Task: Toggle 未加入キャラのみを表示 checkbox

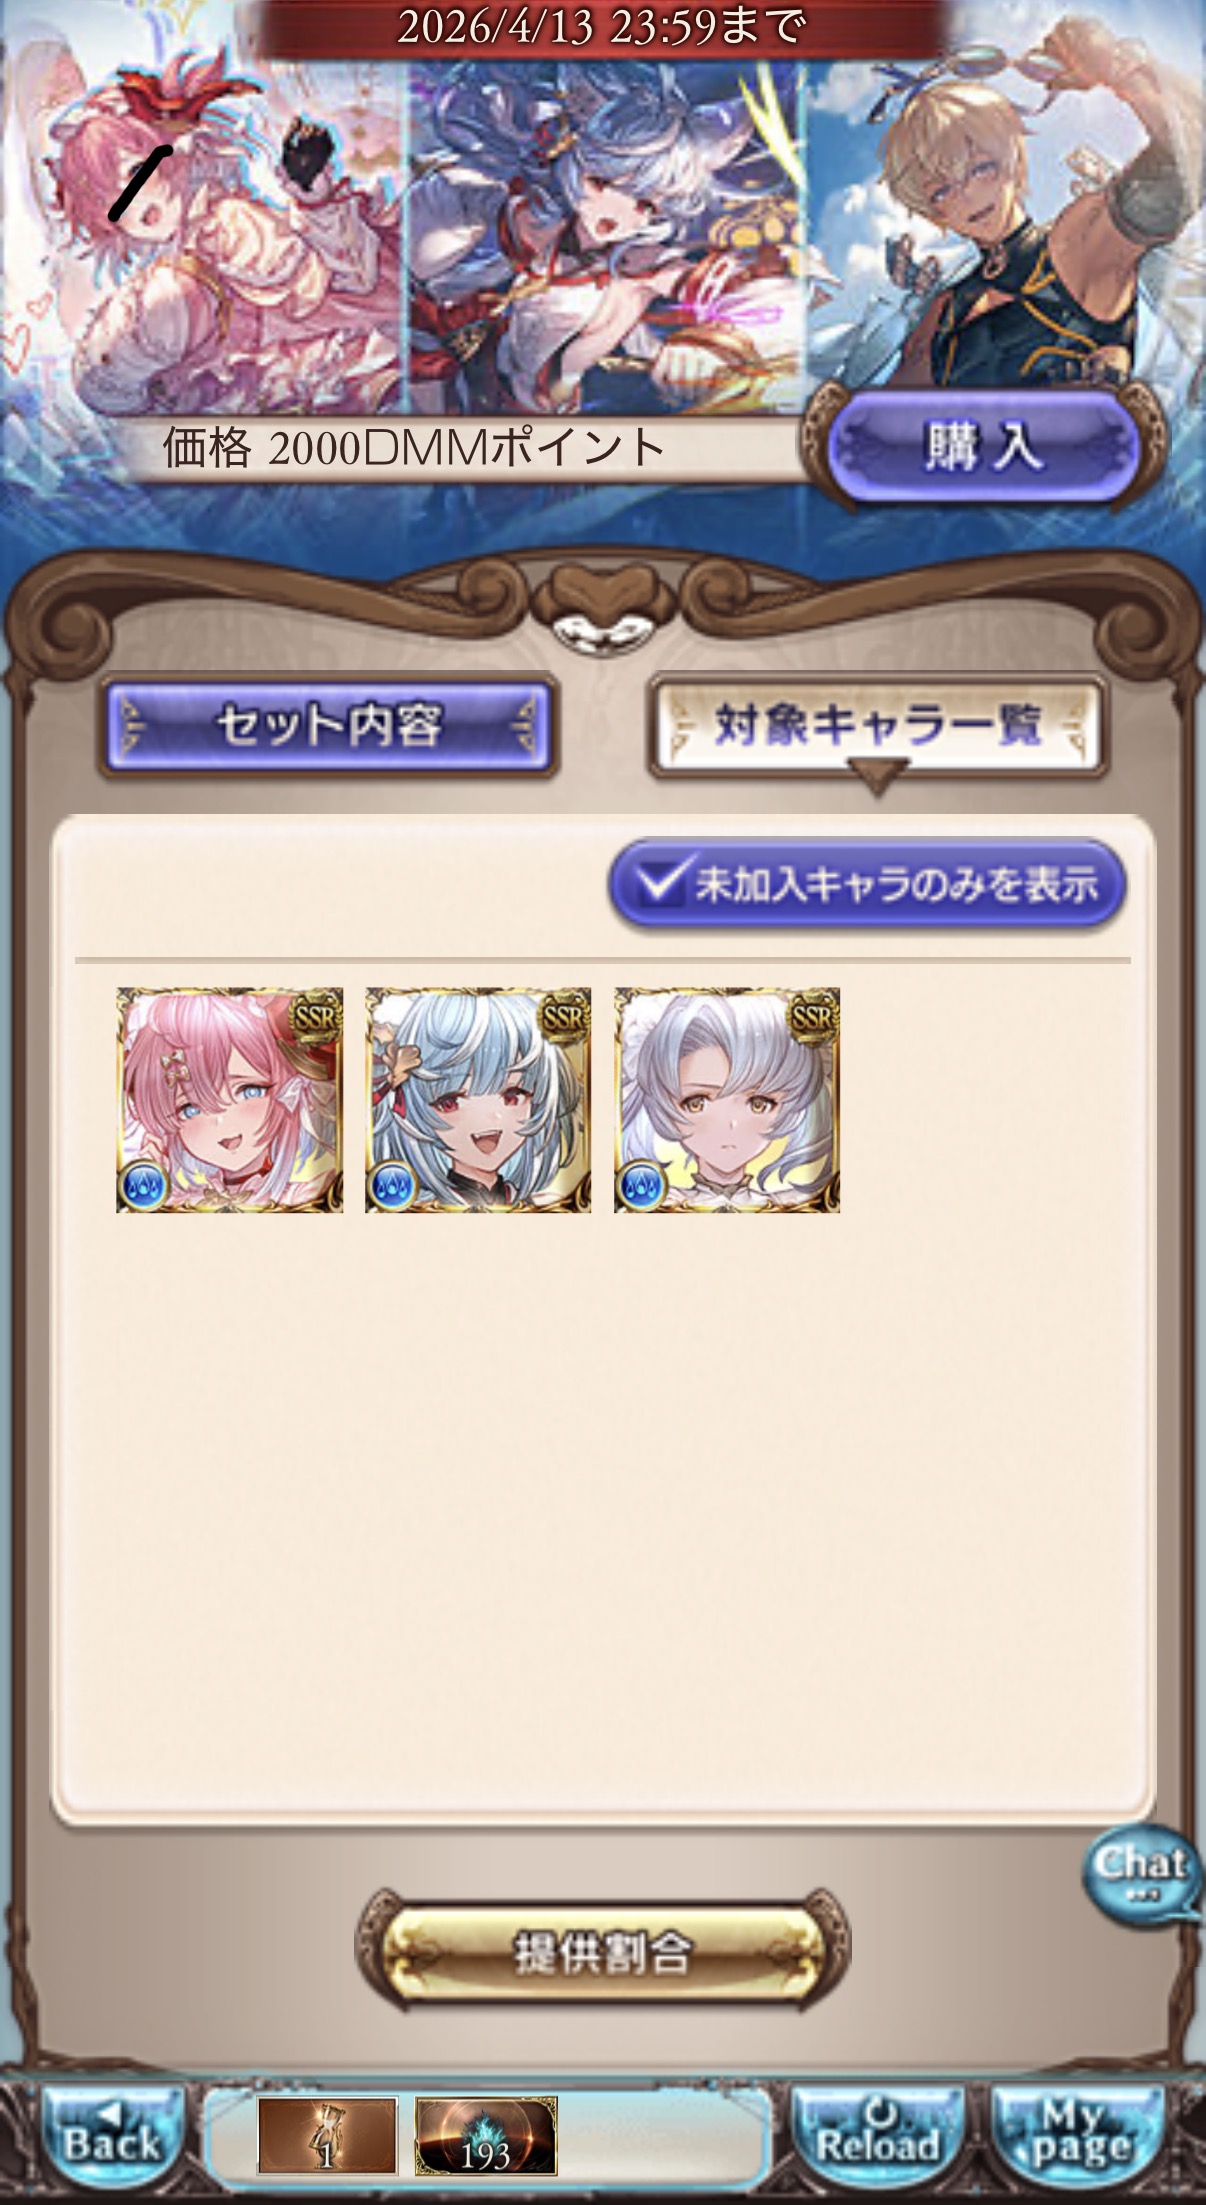Action: point(867,884)
